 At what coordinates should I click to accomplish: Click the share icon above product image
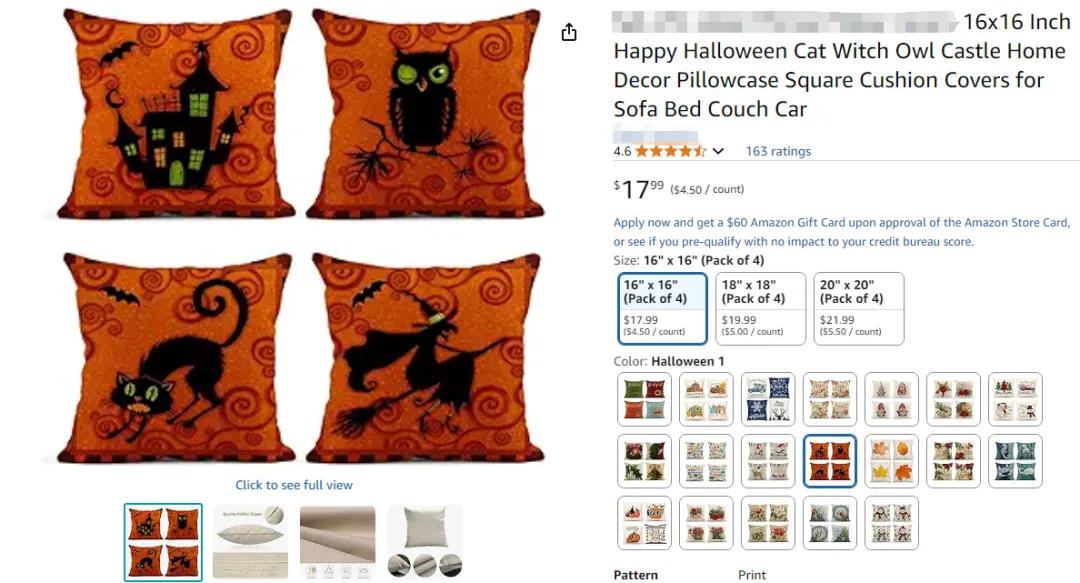569,32
